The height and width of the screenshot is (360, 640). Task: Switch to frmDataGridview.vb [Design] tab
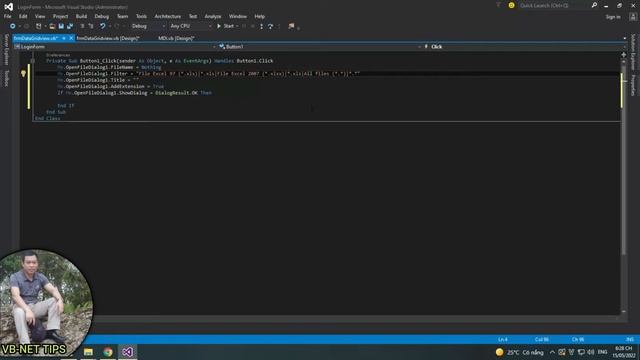point(108,38)
